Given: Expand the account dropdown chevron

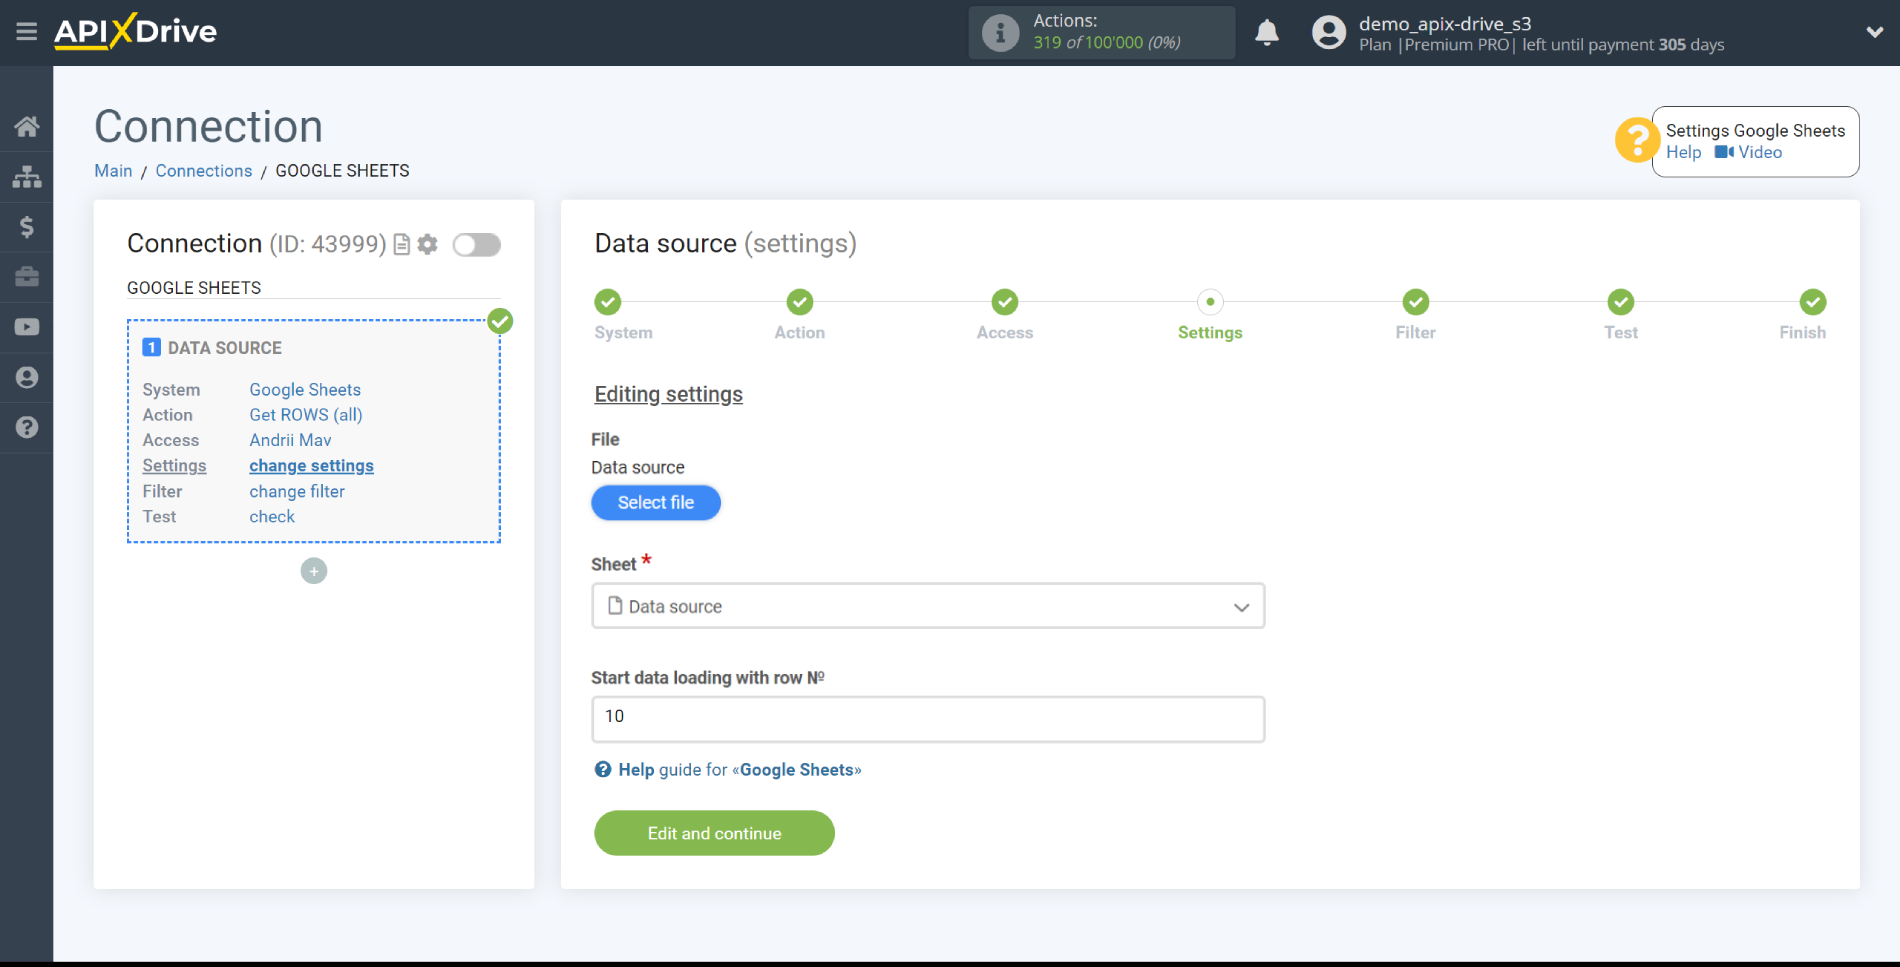Looking at the screenshot, I should [1874, 32].
